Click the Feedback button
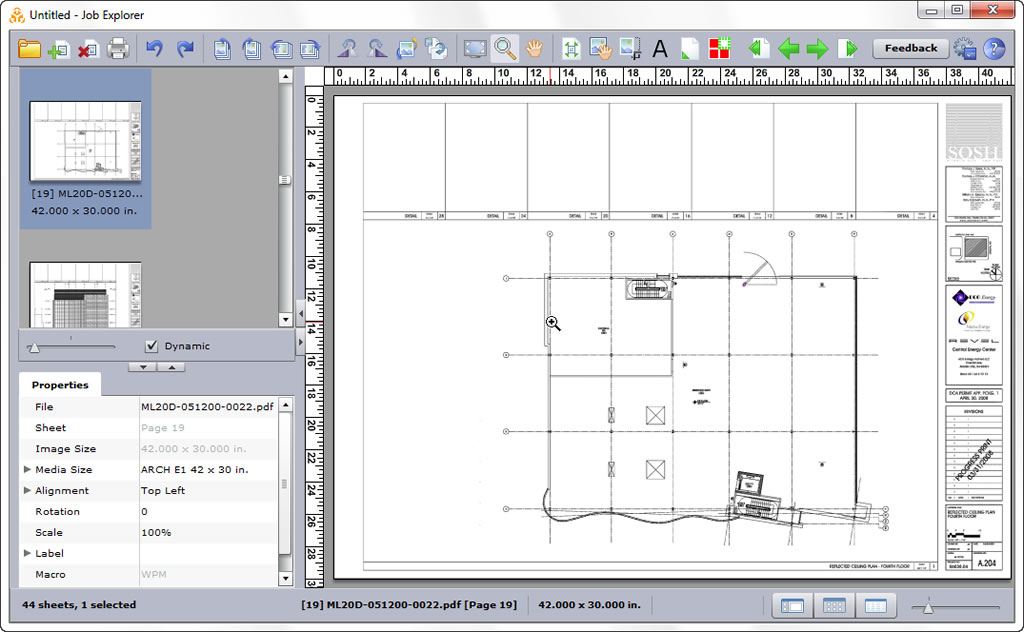 coord(911,48)
